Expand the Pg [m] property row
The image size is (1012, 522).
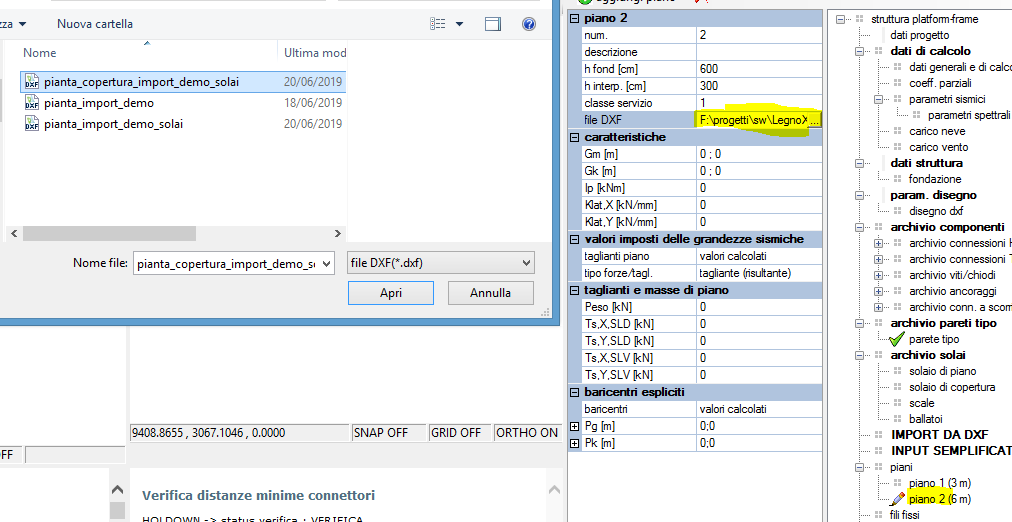tap(574, 427)
